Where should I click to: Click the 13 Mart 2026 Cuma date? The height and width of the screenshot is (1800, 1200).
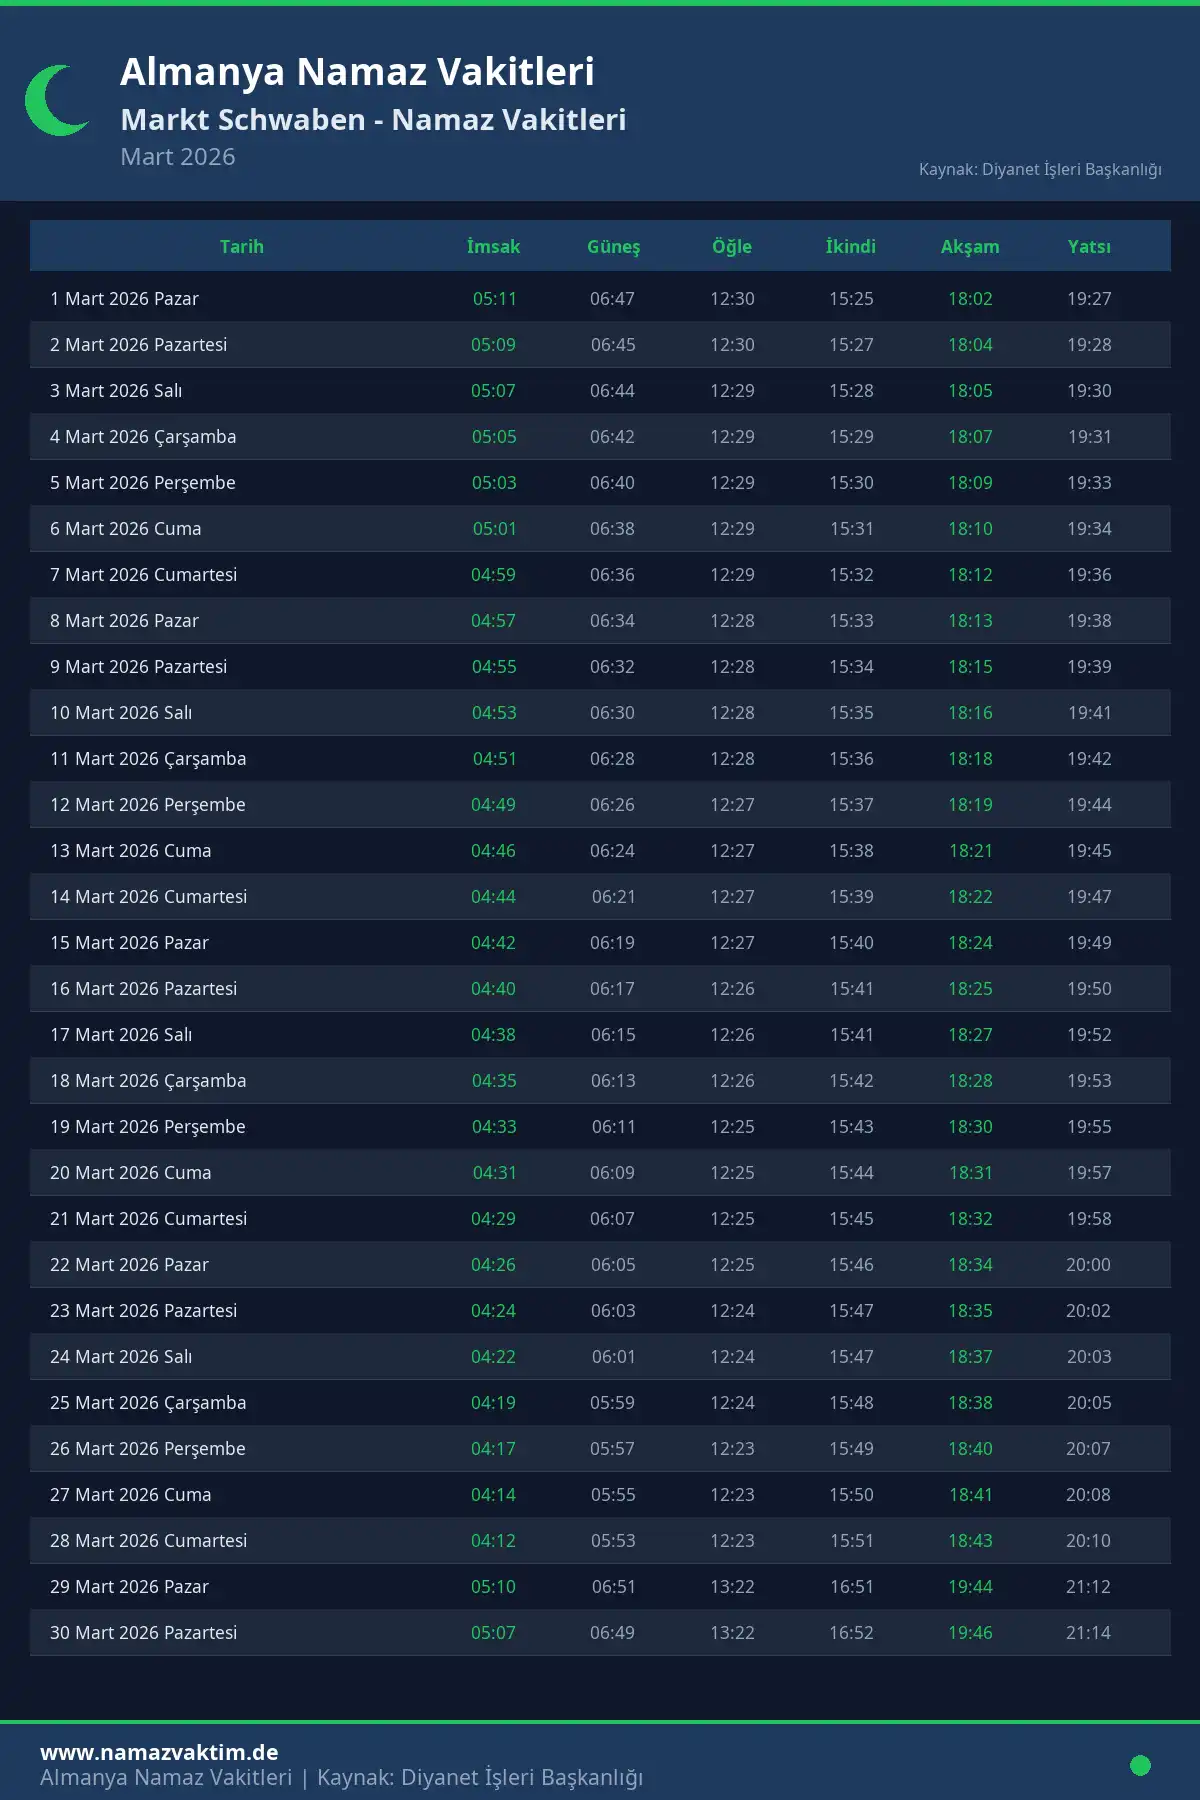click(131, 851)
